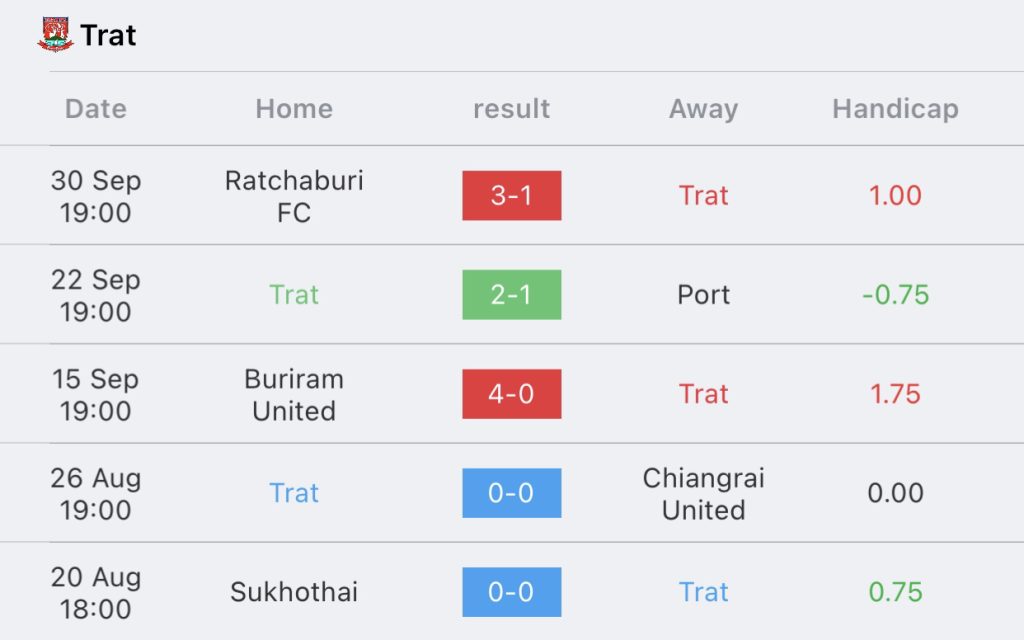Click the Handicap column header

coord(895,108)
